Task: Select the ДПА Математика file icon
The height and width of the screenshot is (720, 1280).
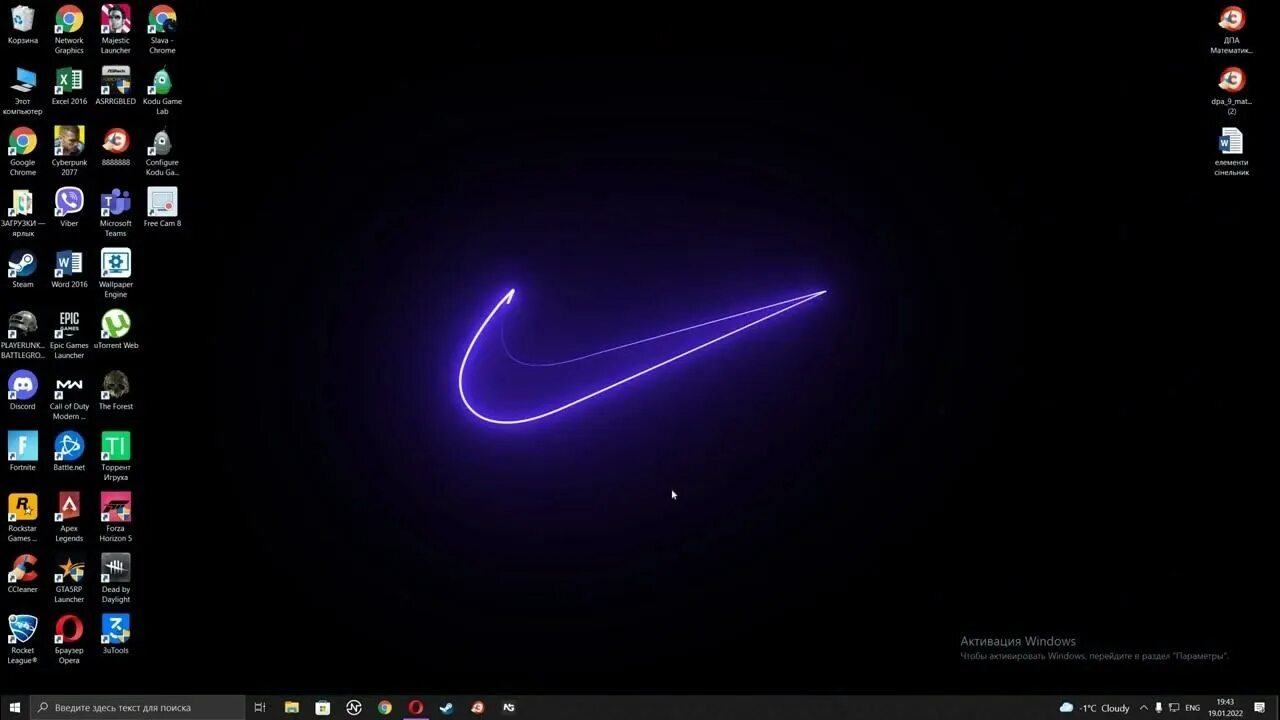Action: click(x=1231, y=29)
